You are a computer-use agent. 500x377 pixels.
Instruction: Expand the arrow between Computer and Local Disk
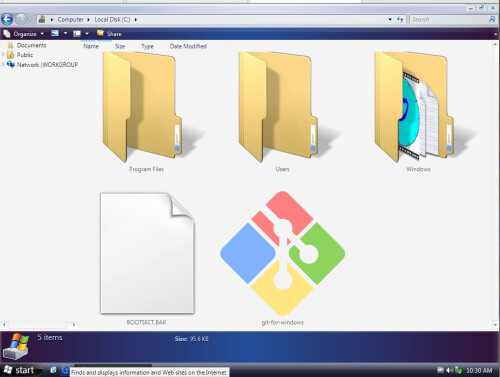click(89, 20)
